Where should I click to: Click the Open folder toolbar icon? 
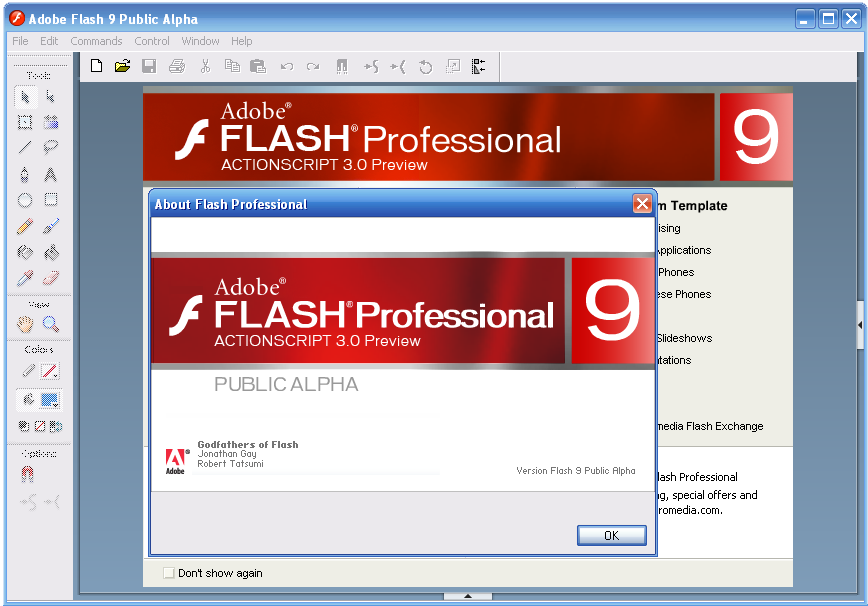pos(122,66)
